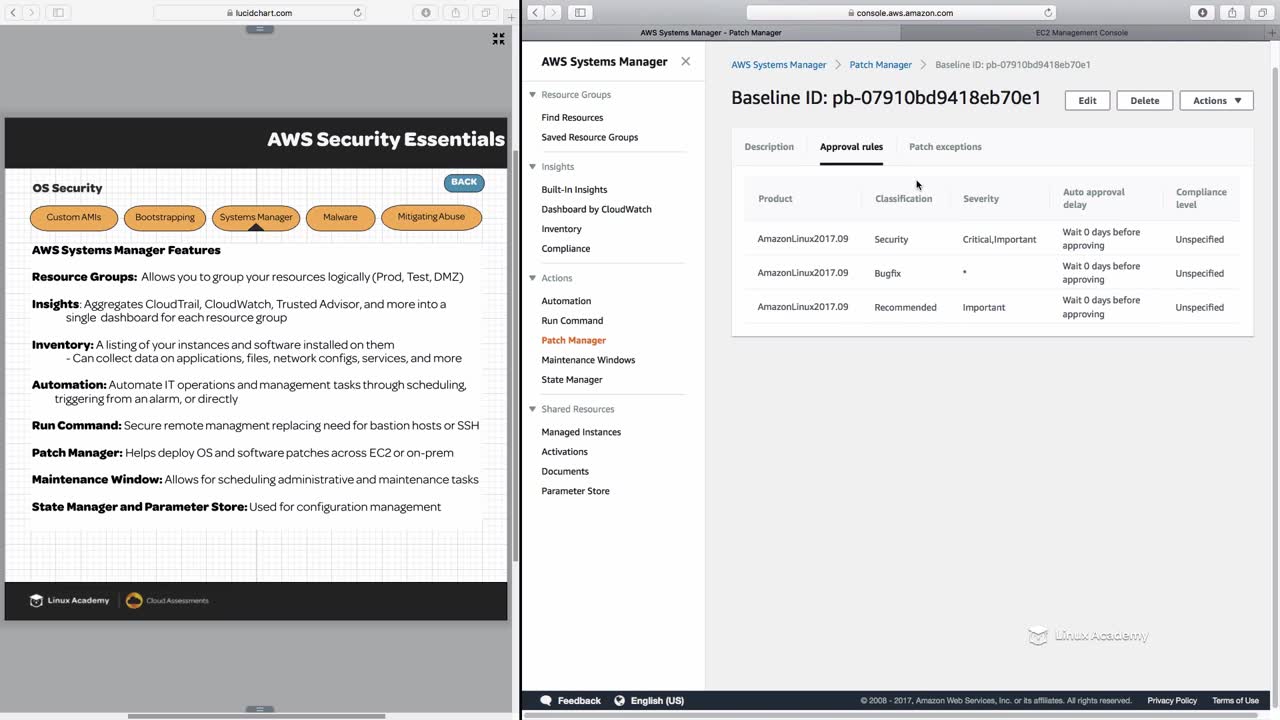Collapse the Resource Groups section
1280x720 pixels.
click(533, 95)
